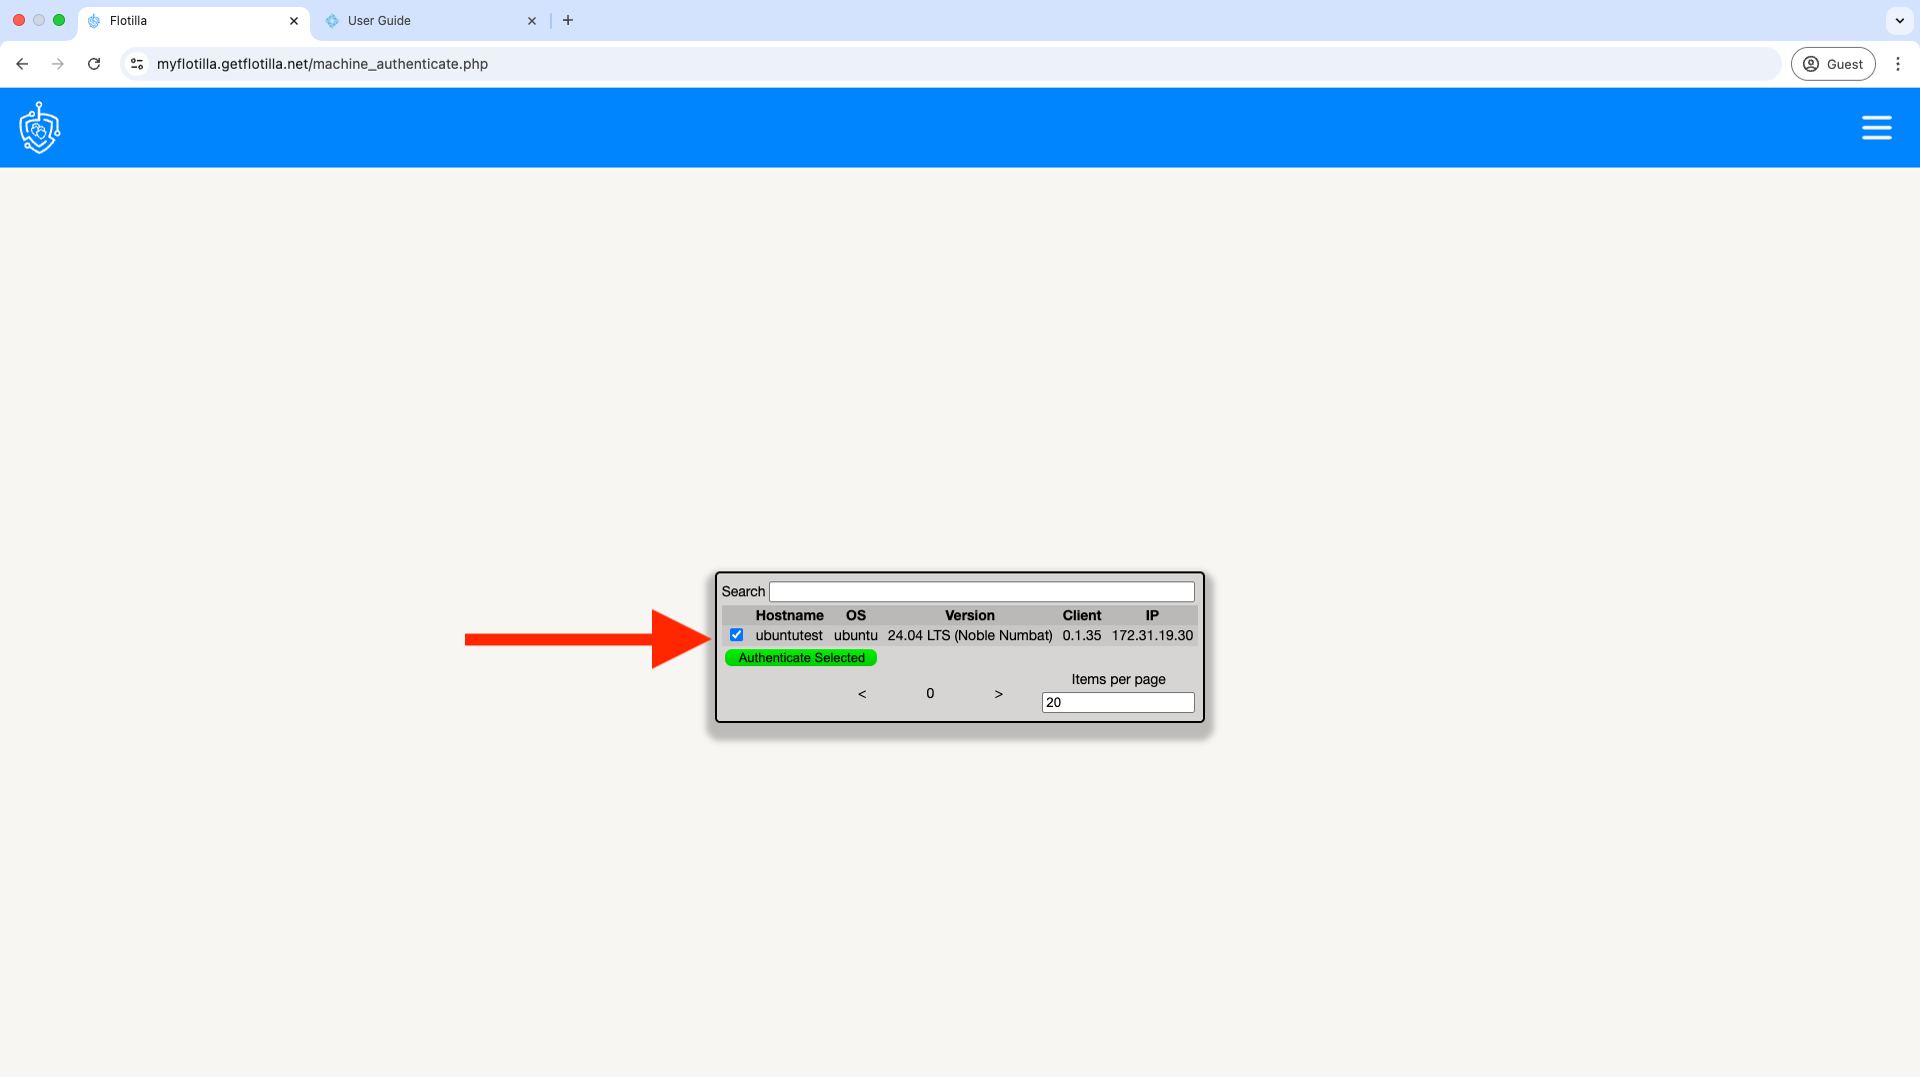1920x1078 pixels.
Task: Click the Flotilla shield logo
Action: click(x=40, y=128)
